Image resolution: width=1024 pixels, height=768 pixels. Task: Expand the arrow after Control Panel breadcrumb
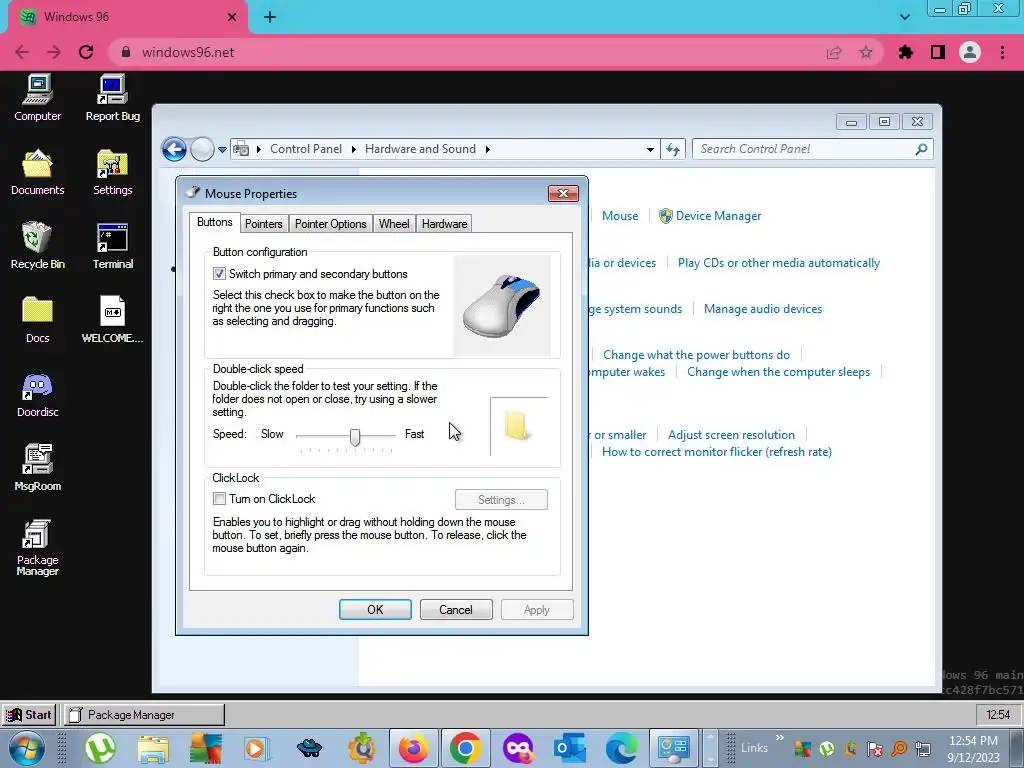pos(353,150)
